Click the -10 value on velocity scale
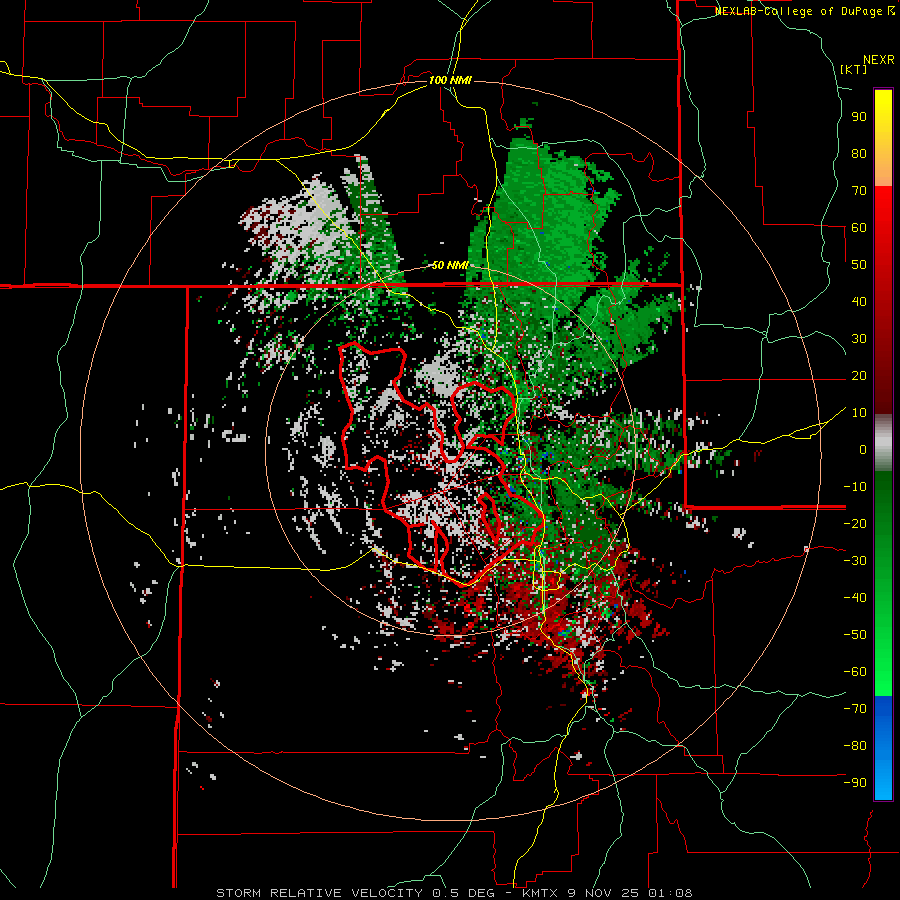The width and height of the screenshot is (900, 900). [x=855, y=487]
